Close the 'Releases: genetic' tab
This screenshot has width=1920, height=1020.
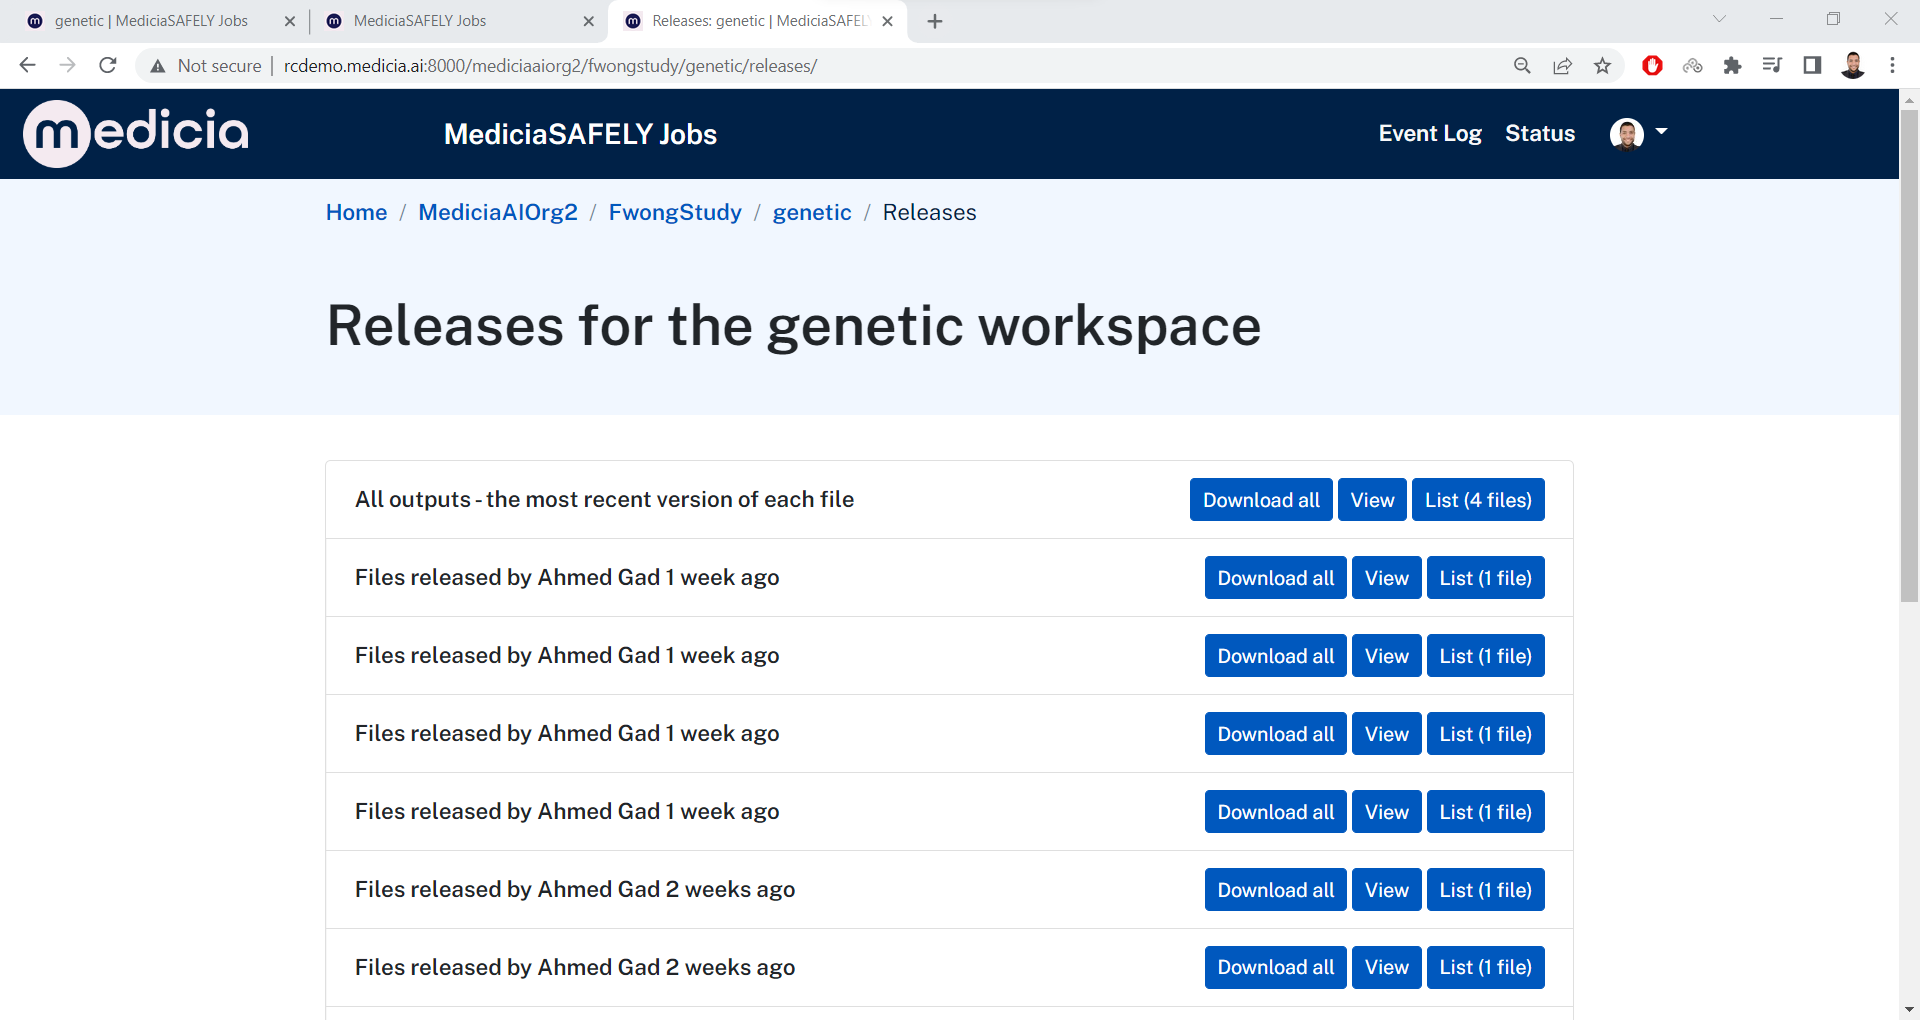click(x=887, y=21)
